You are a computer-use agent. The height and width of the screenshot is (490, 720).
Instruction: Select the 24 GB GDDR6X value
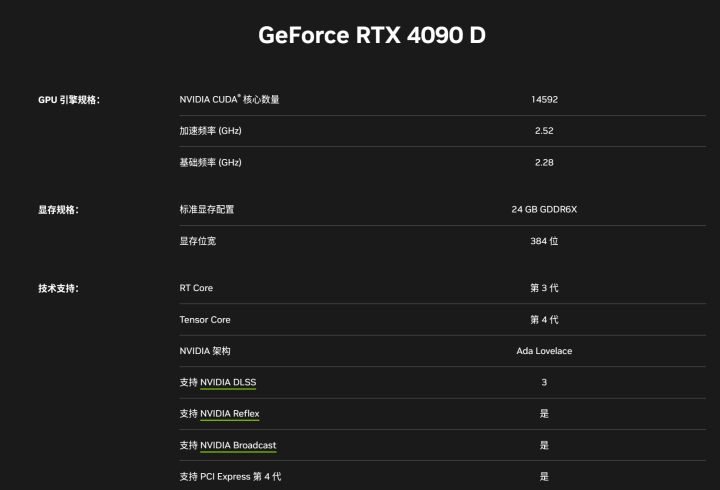544,209
